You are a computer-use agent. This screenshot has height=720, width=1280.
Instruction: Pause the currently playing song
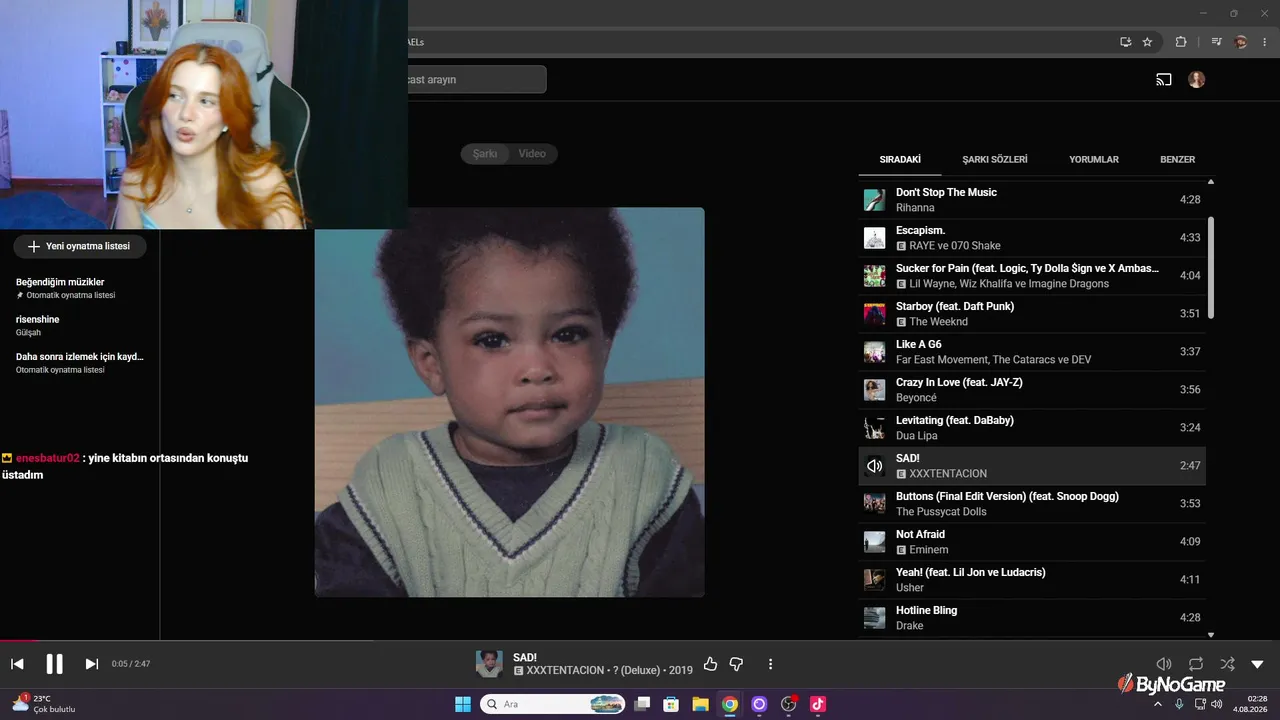click(54, 664)
